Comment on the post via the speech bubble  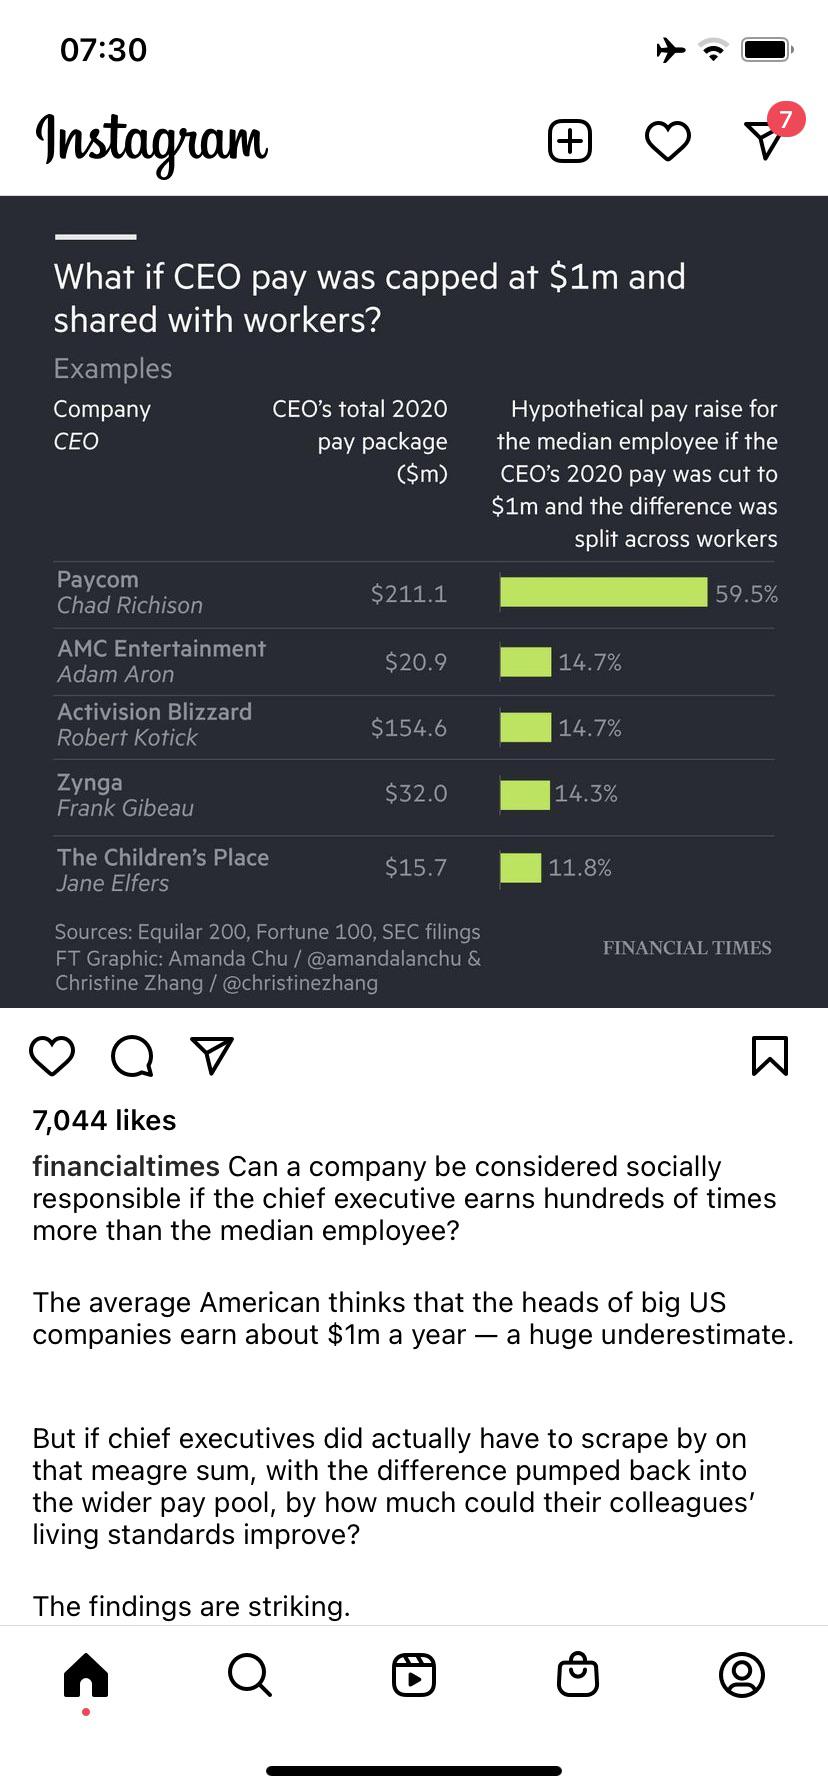[x=131, y=1055]
